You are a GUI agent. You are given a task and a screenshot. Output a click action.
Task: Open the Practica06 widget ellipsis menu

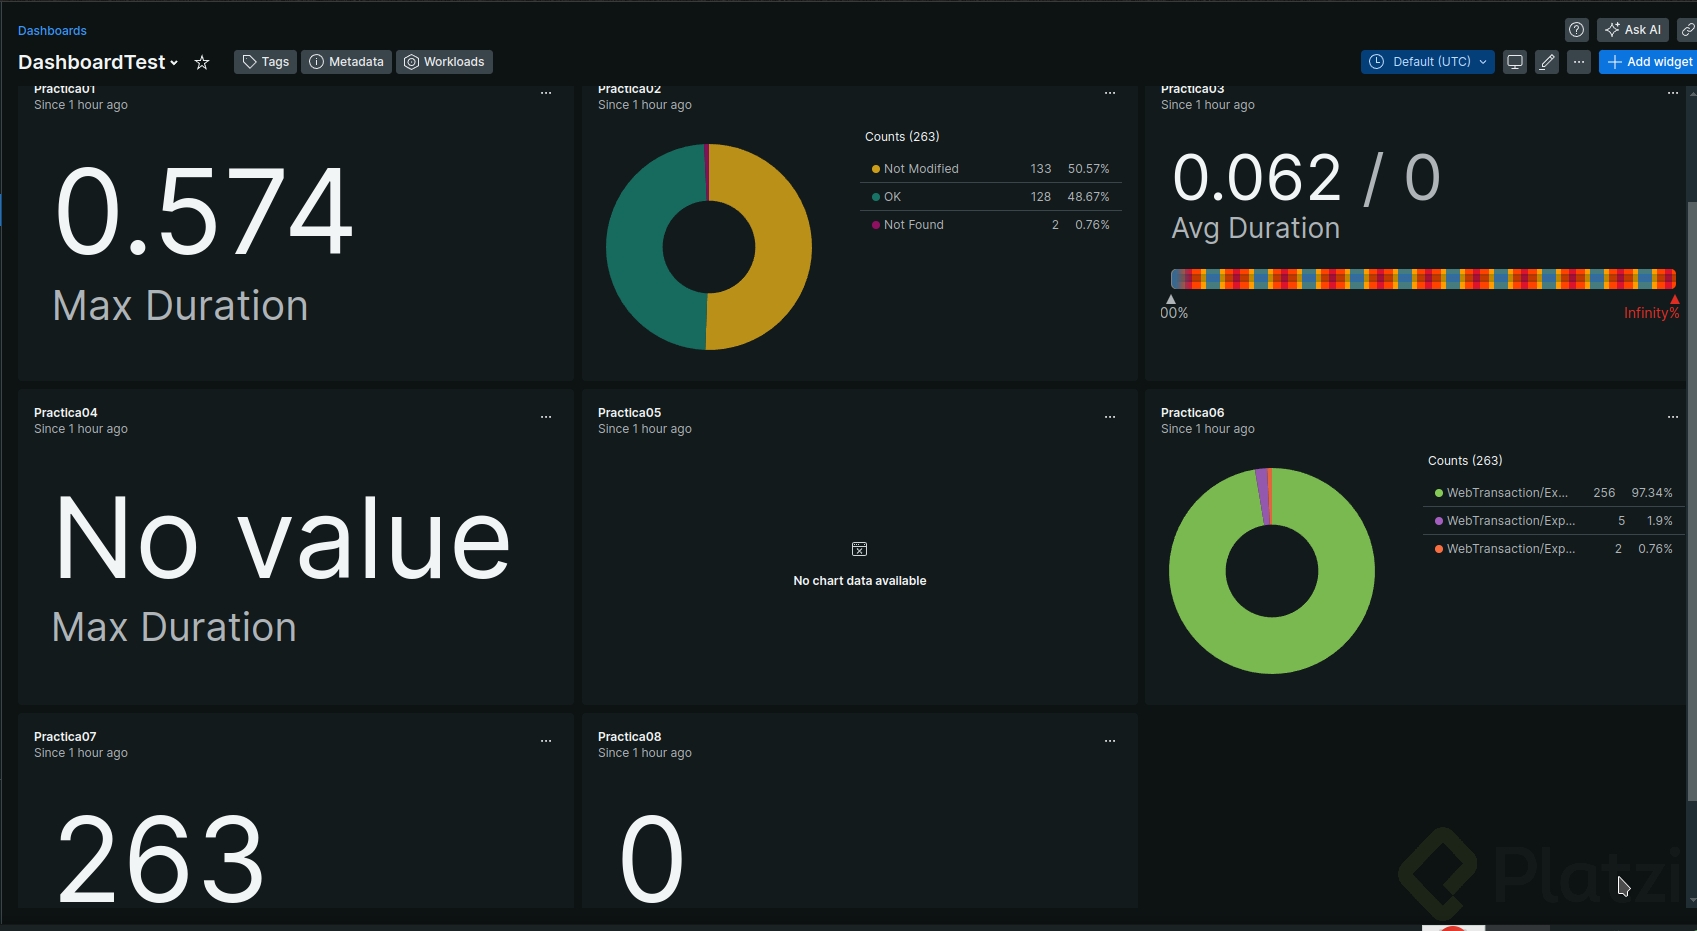tap(1673, 417)
